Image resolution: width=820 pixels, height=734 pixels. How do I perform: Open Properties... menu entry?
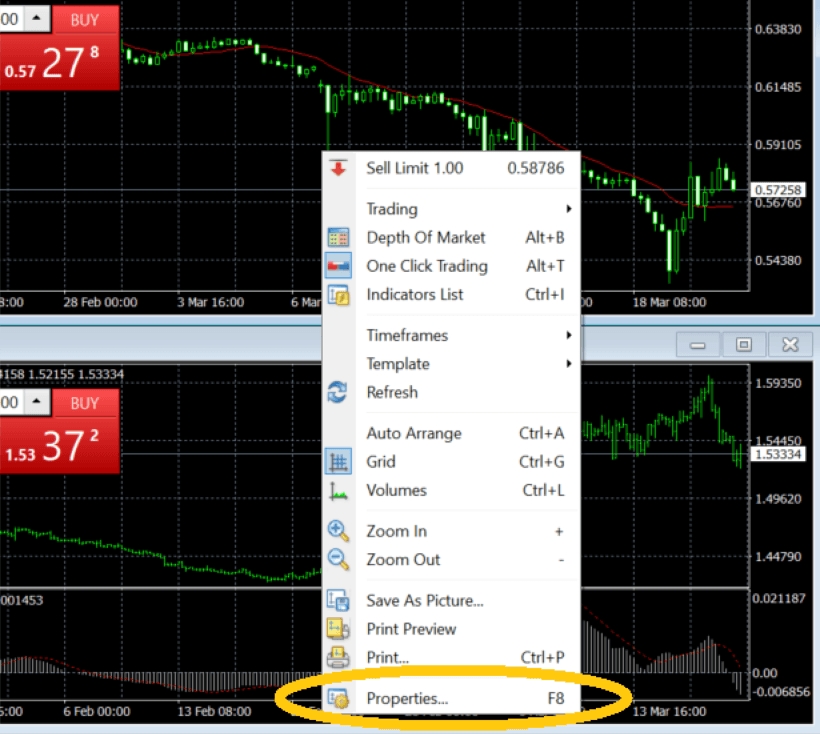point(451,698)
